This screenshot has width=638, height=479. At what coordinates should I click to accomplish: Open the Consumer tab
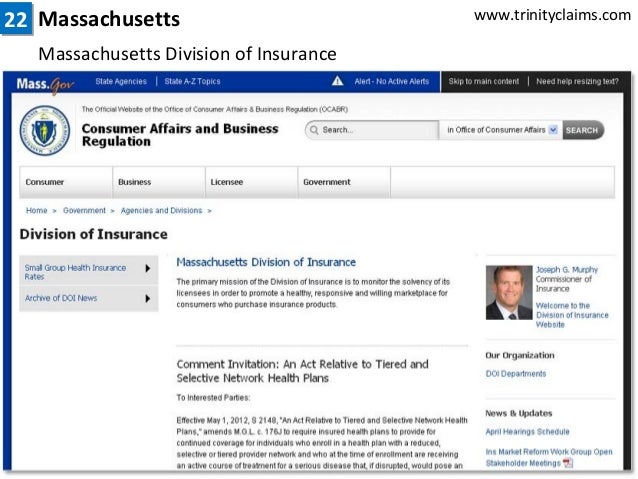[66, 182]
